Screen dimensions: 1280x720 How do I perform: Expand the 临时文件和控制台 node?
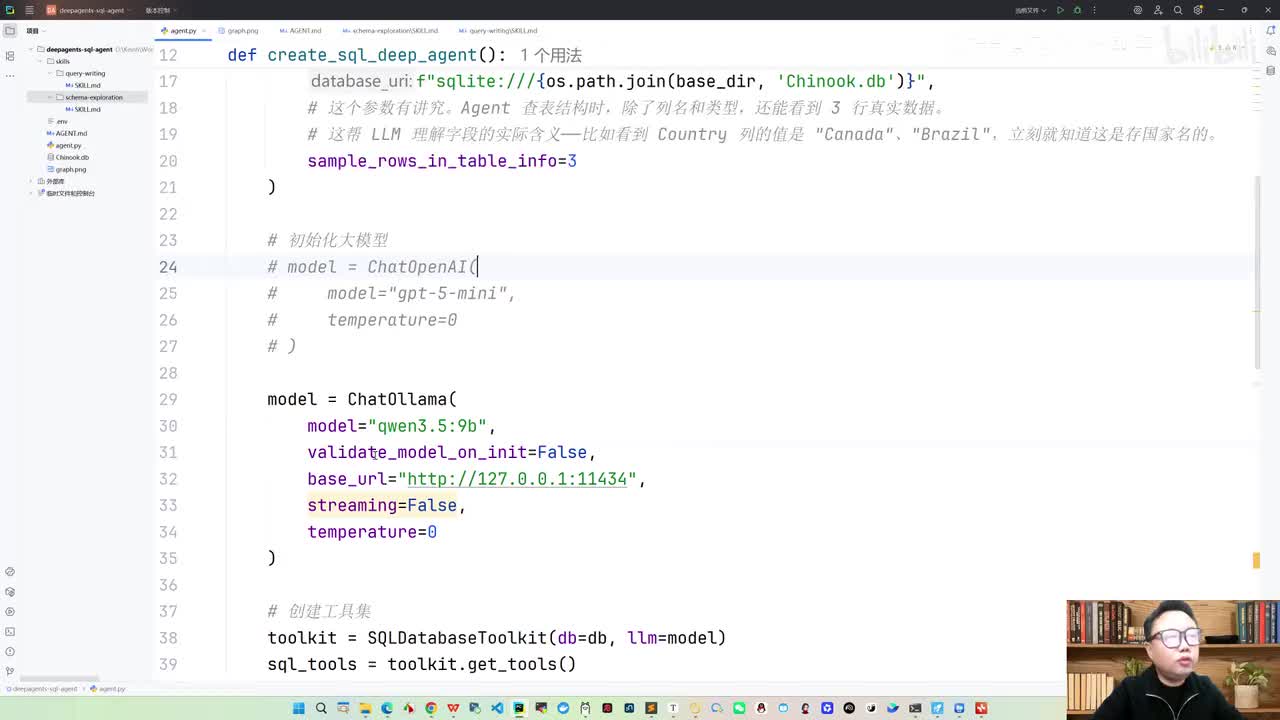[x=31, y=193]
